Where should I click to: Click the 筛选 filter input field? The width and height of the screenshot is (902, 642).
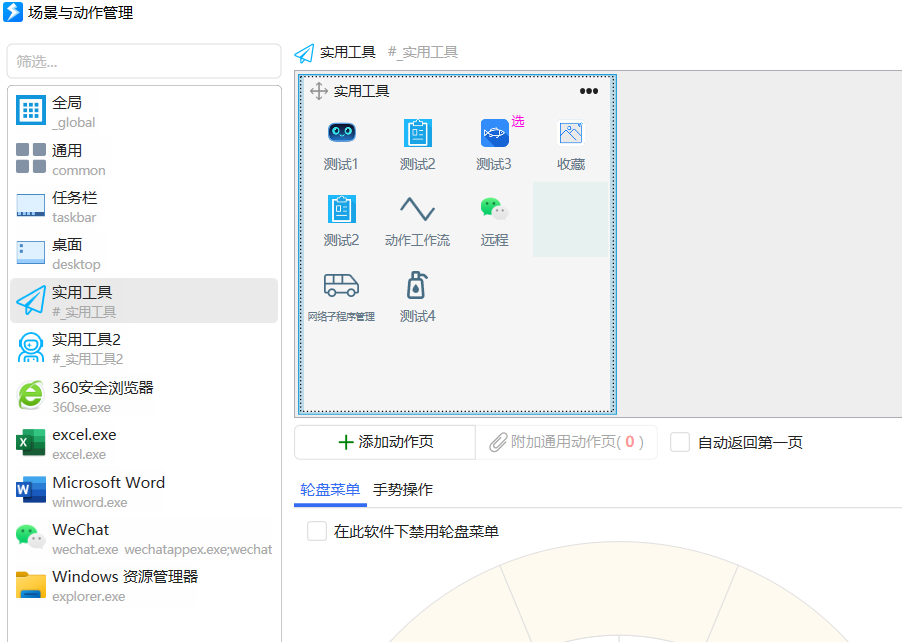pos(144,61)
